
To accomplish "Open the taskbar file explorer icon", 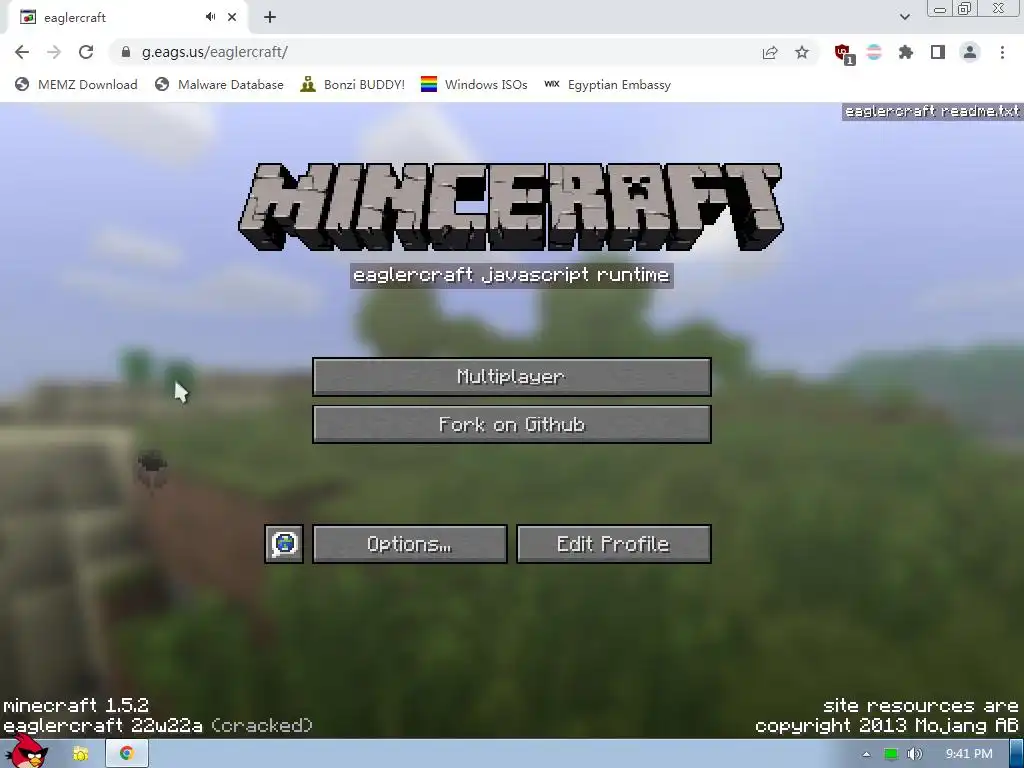I will (81, 754).
